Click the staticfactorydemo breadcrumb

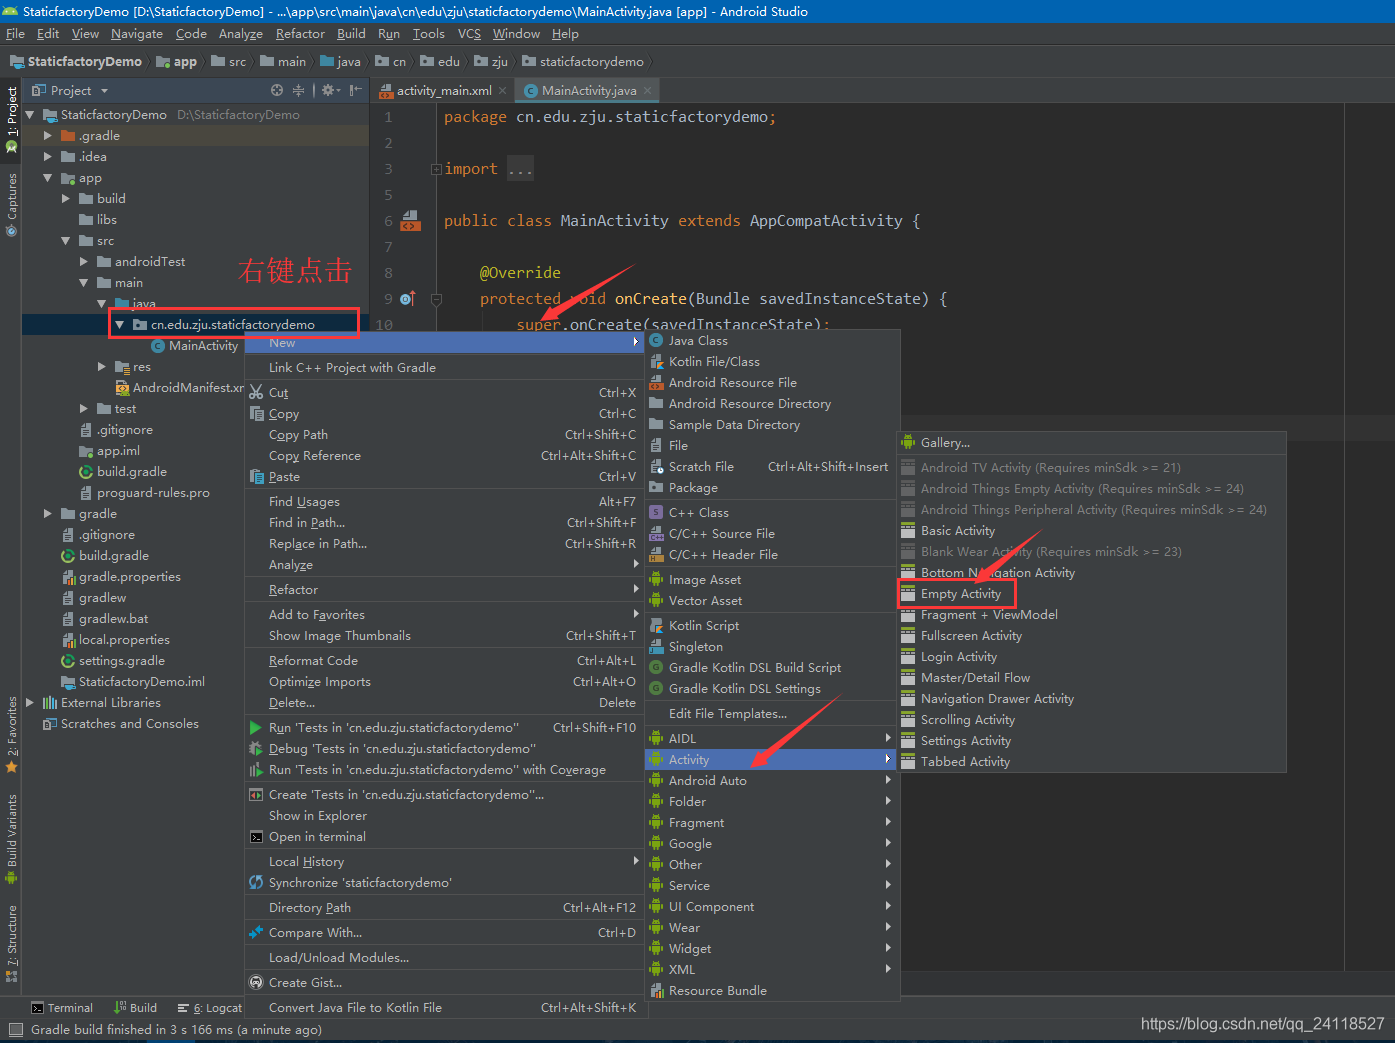click(583, 62)
